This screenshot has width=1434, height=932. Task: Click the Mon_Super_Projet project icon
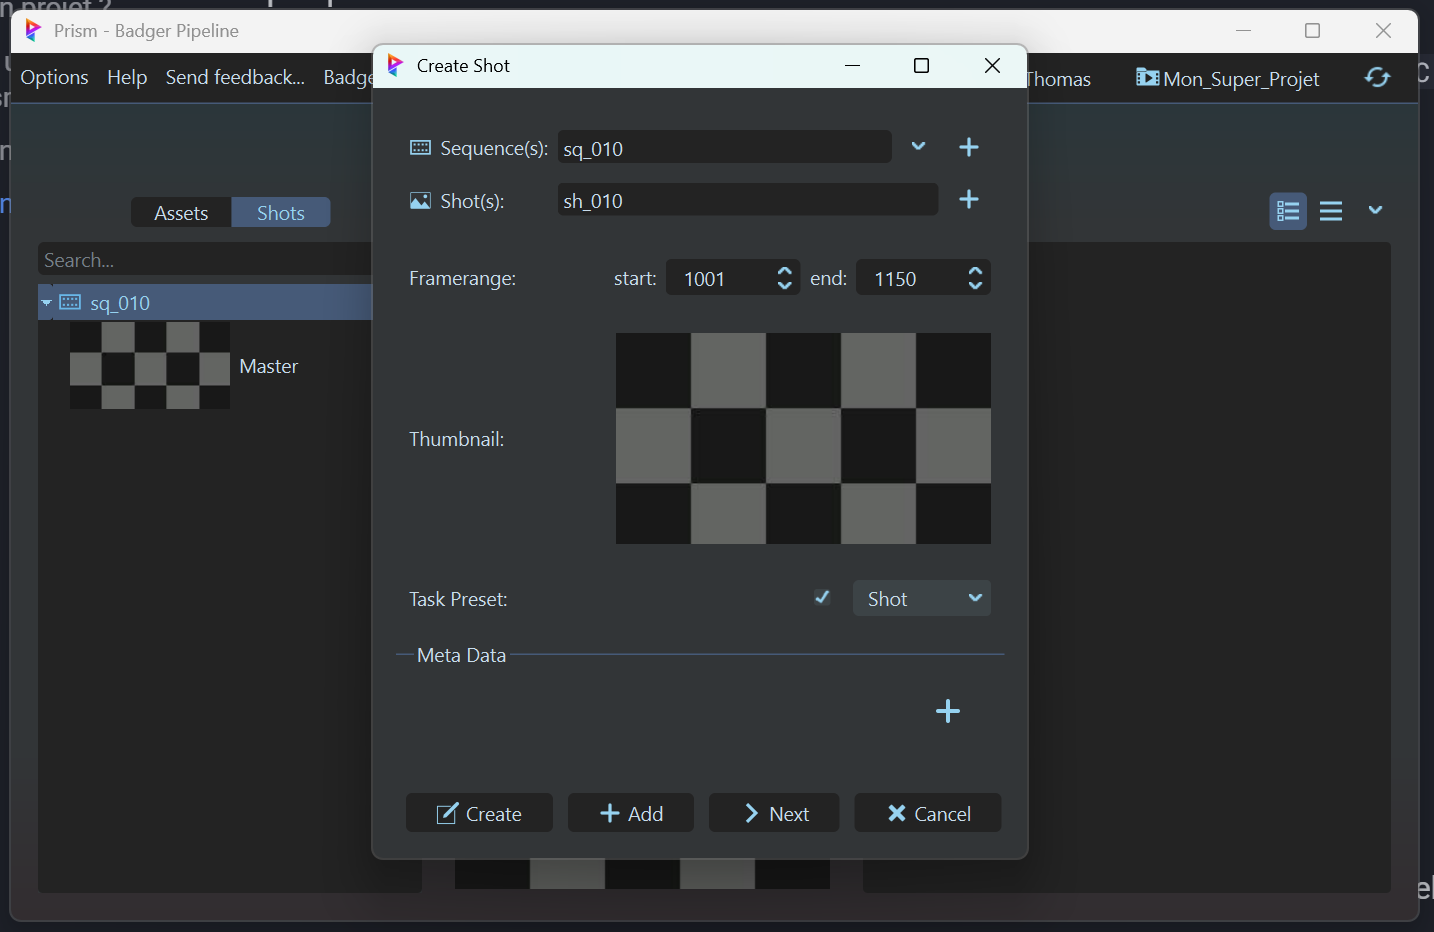(1147, 78)
